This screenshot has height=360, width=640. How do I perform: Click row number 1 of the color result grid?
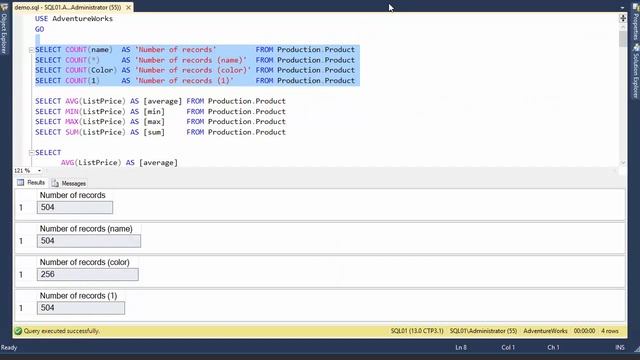21,275
